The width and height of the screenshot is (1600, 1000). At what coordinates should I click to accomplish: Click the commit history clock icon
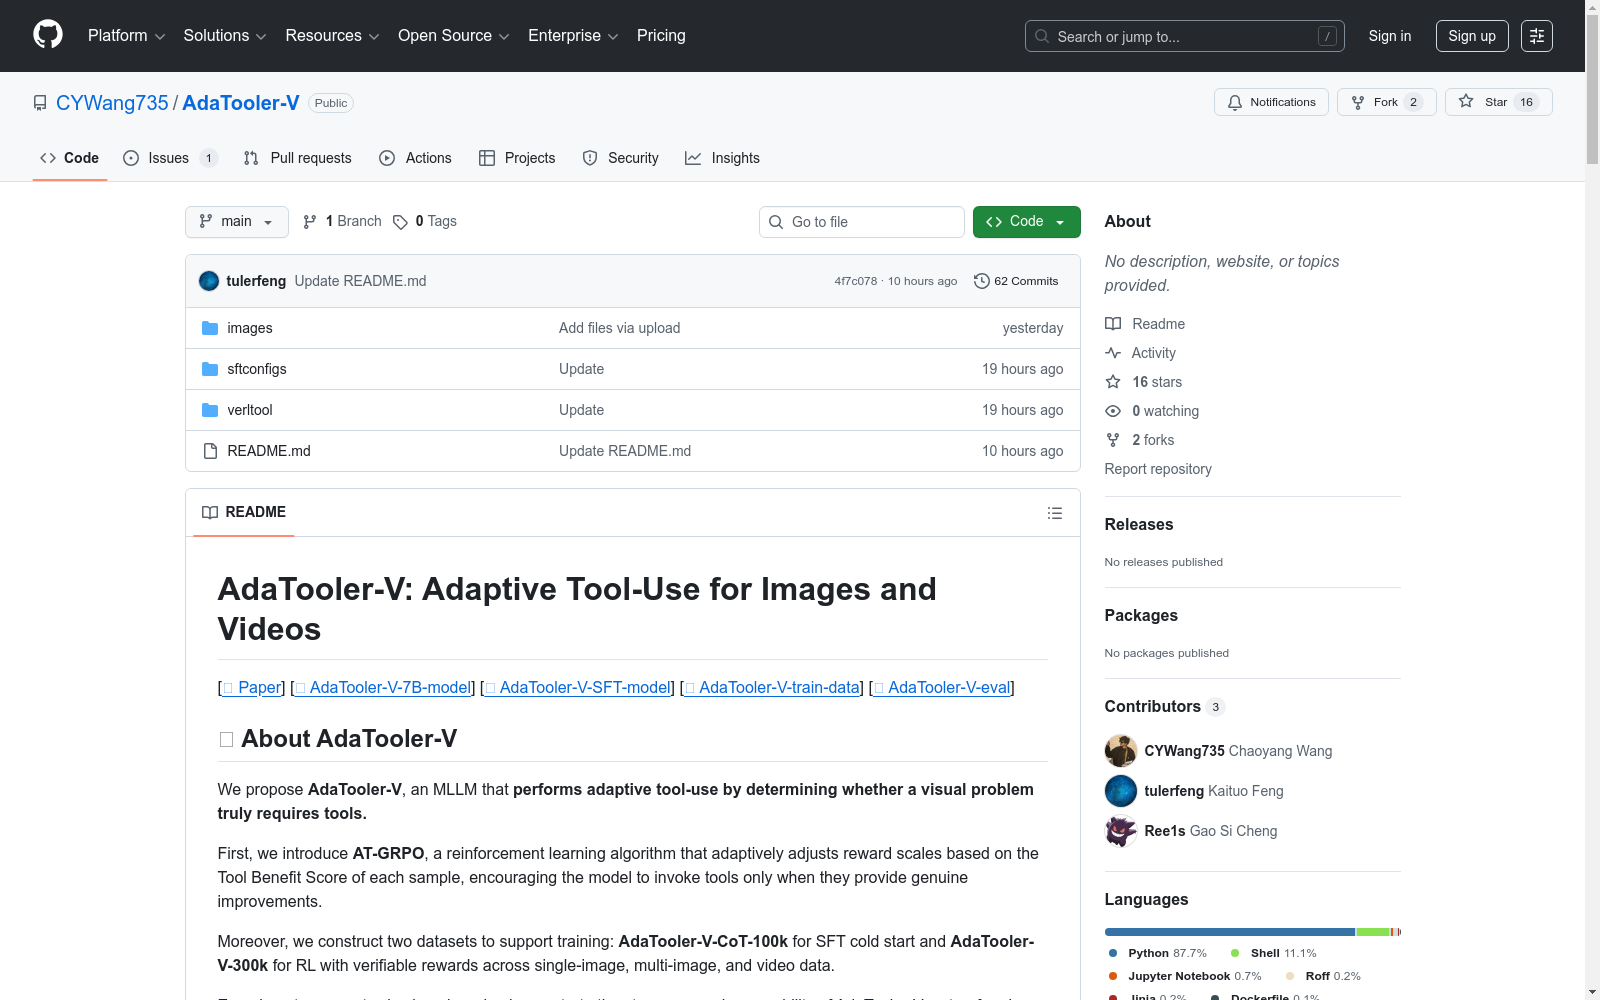click(982, 281)
